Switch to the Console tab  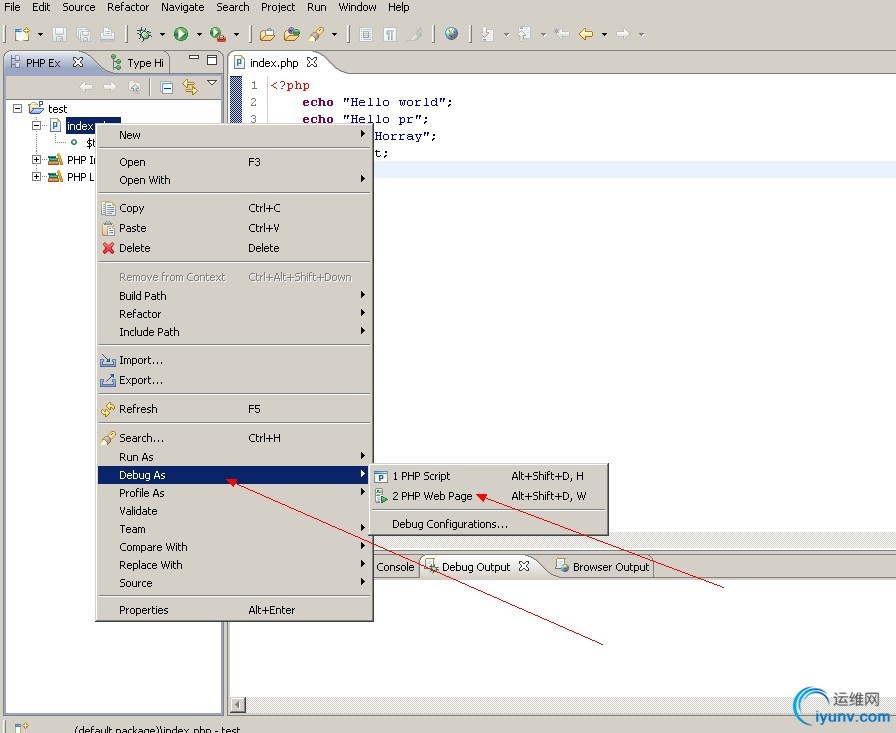point(395,567)
